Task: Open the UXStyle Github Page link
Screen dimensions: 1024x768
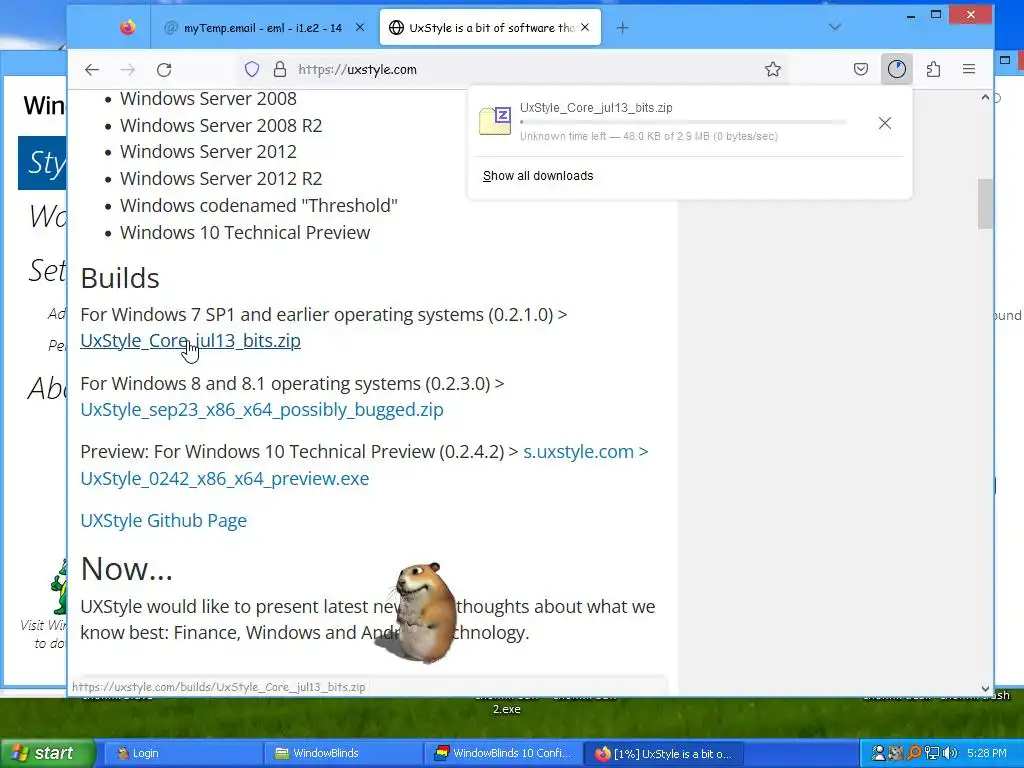Action: tap(163, 520)
